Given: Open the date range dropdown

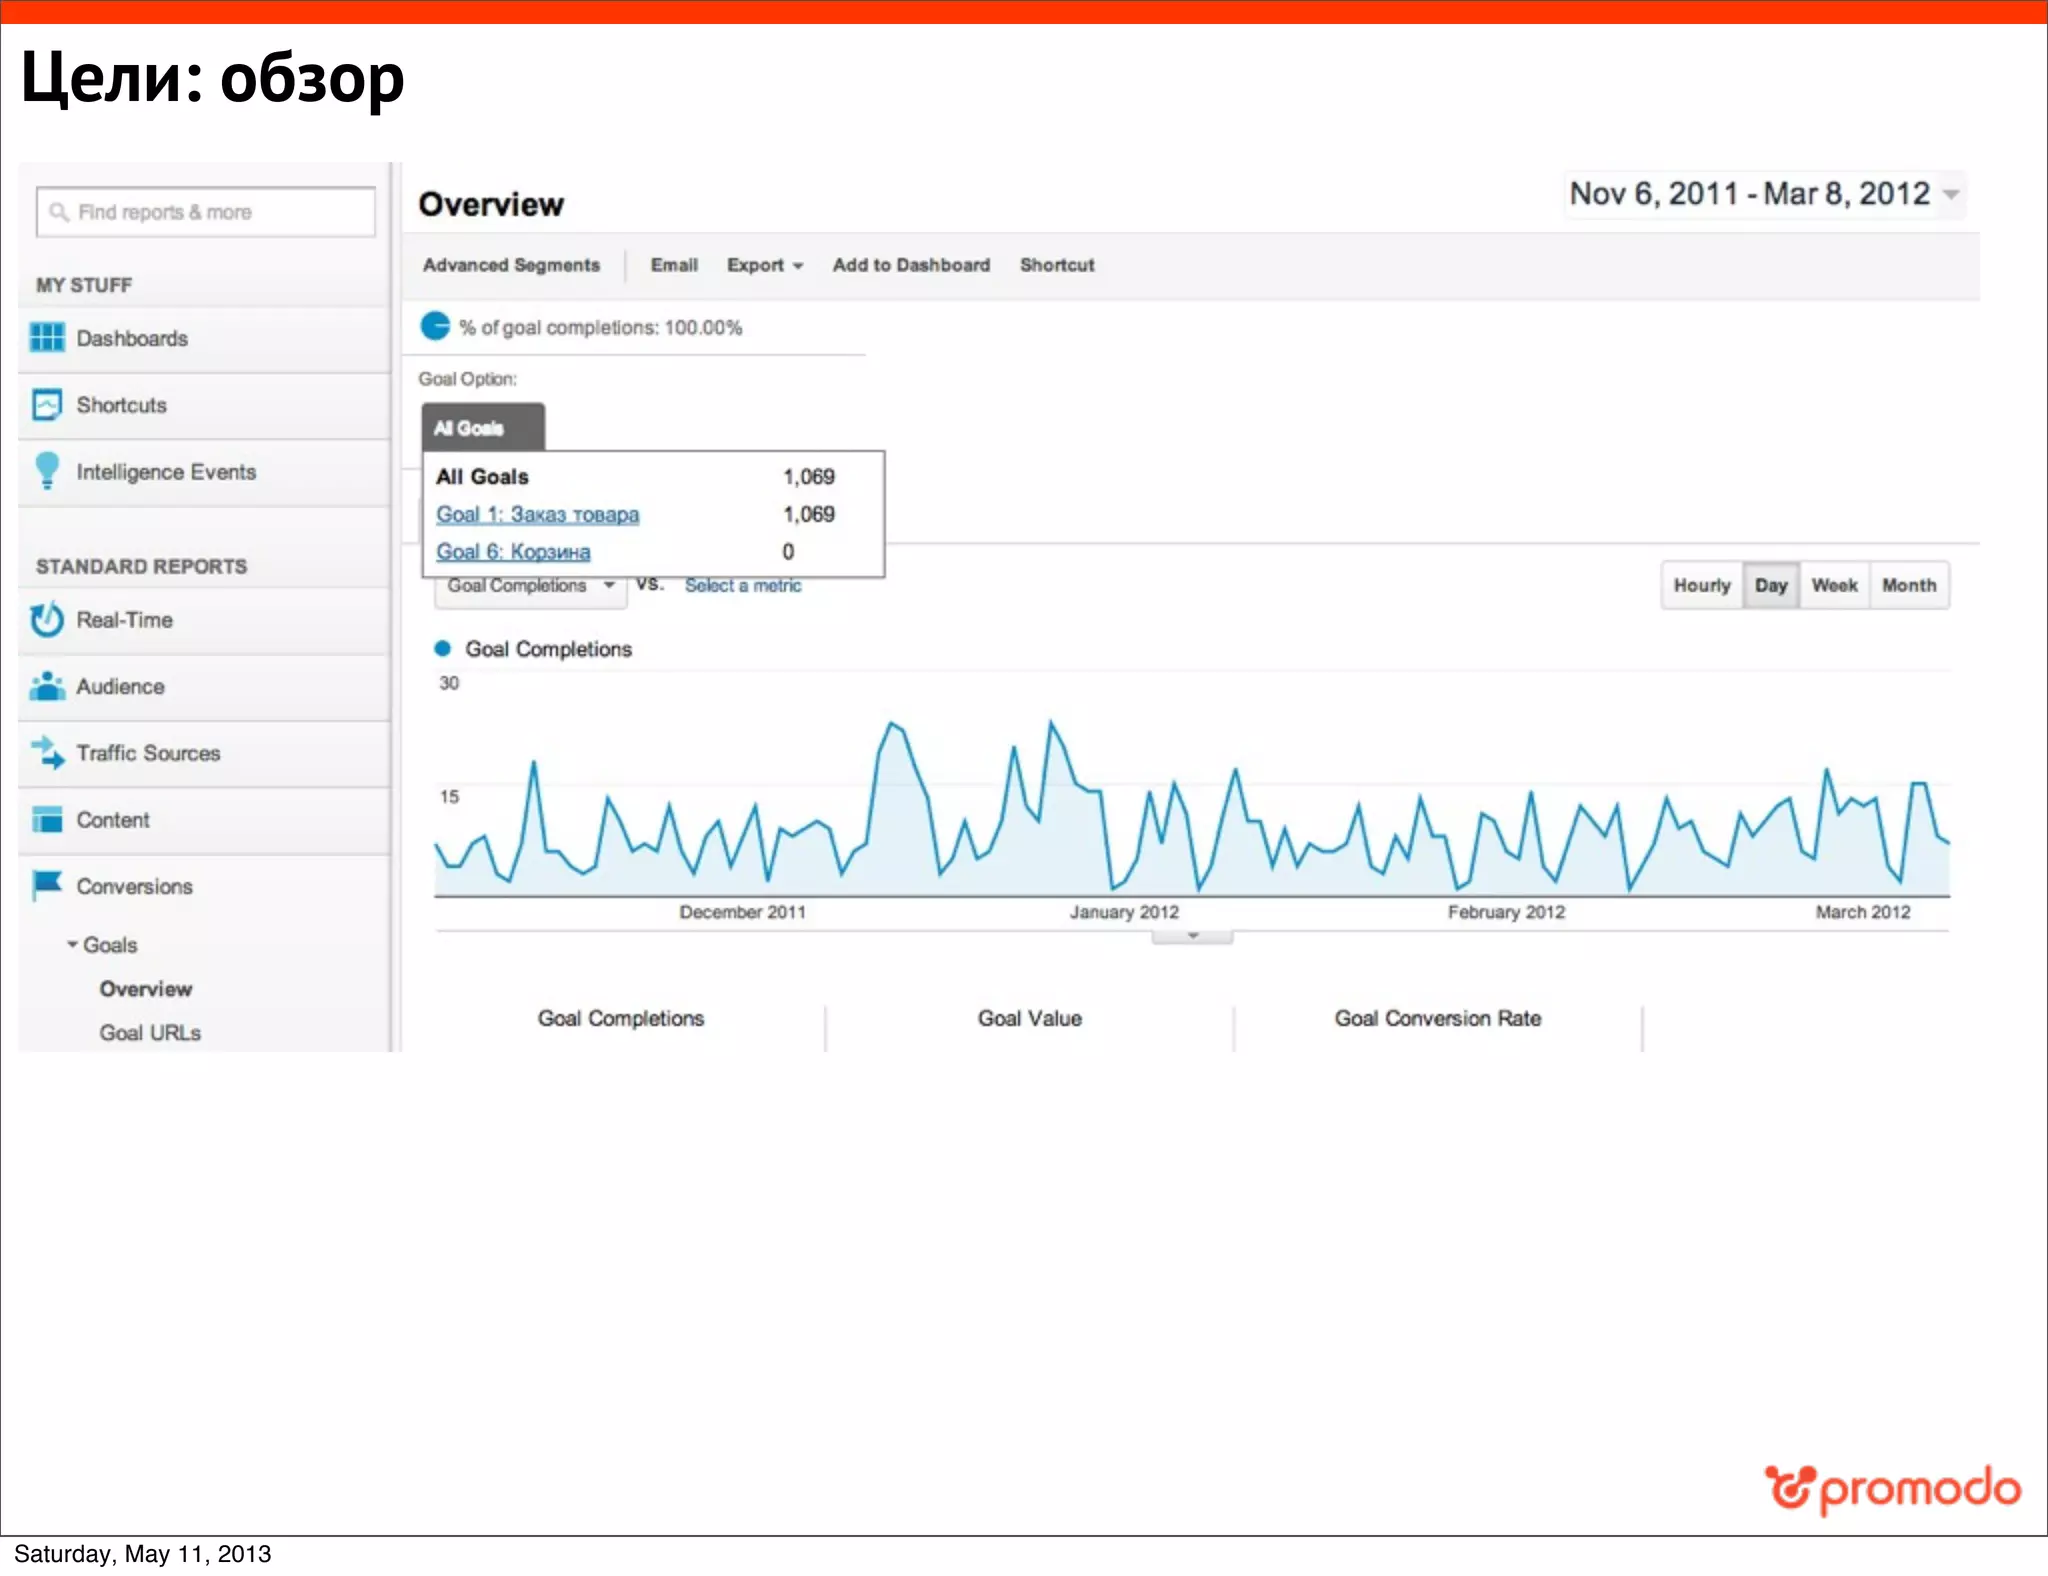Looking at the screenshot, I should click(x=1950, y=194).
